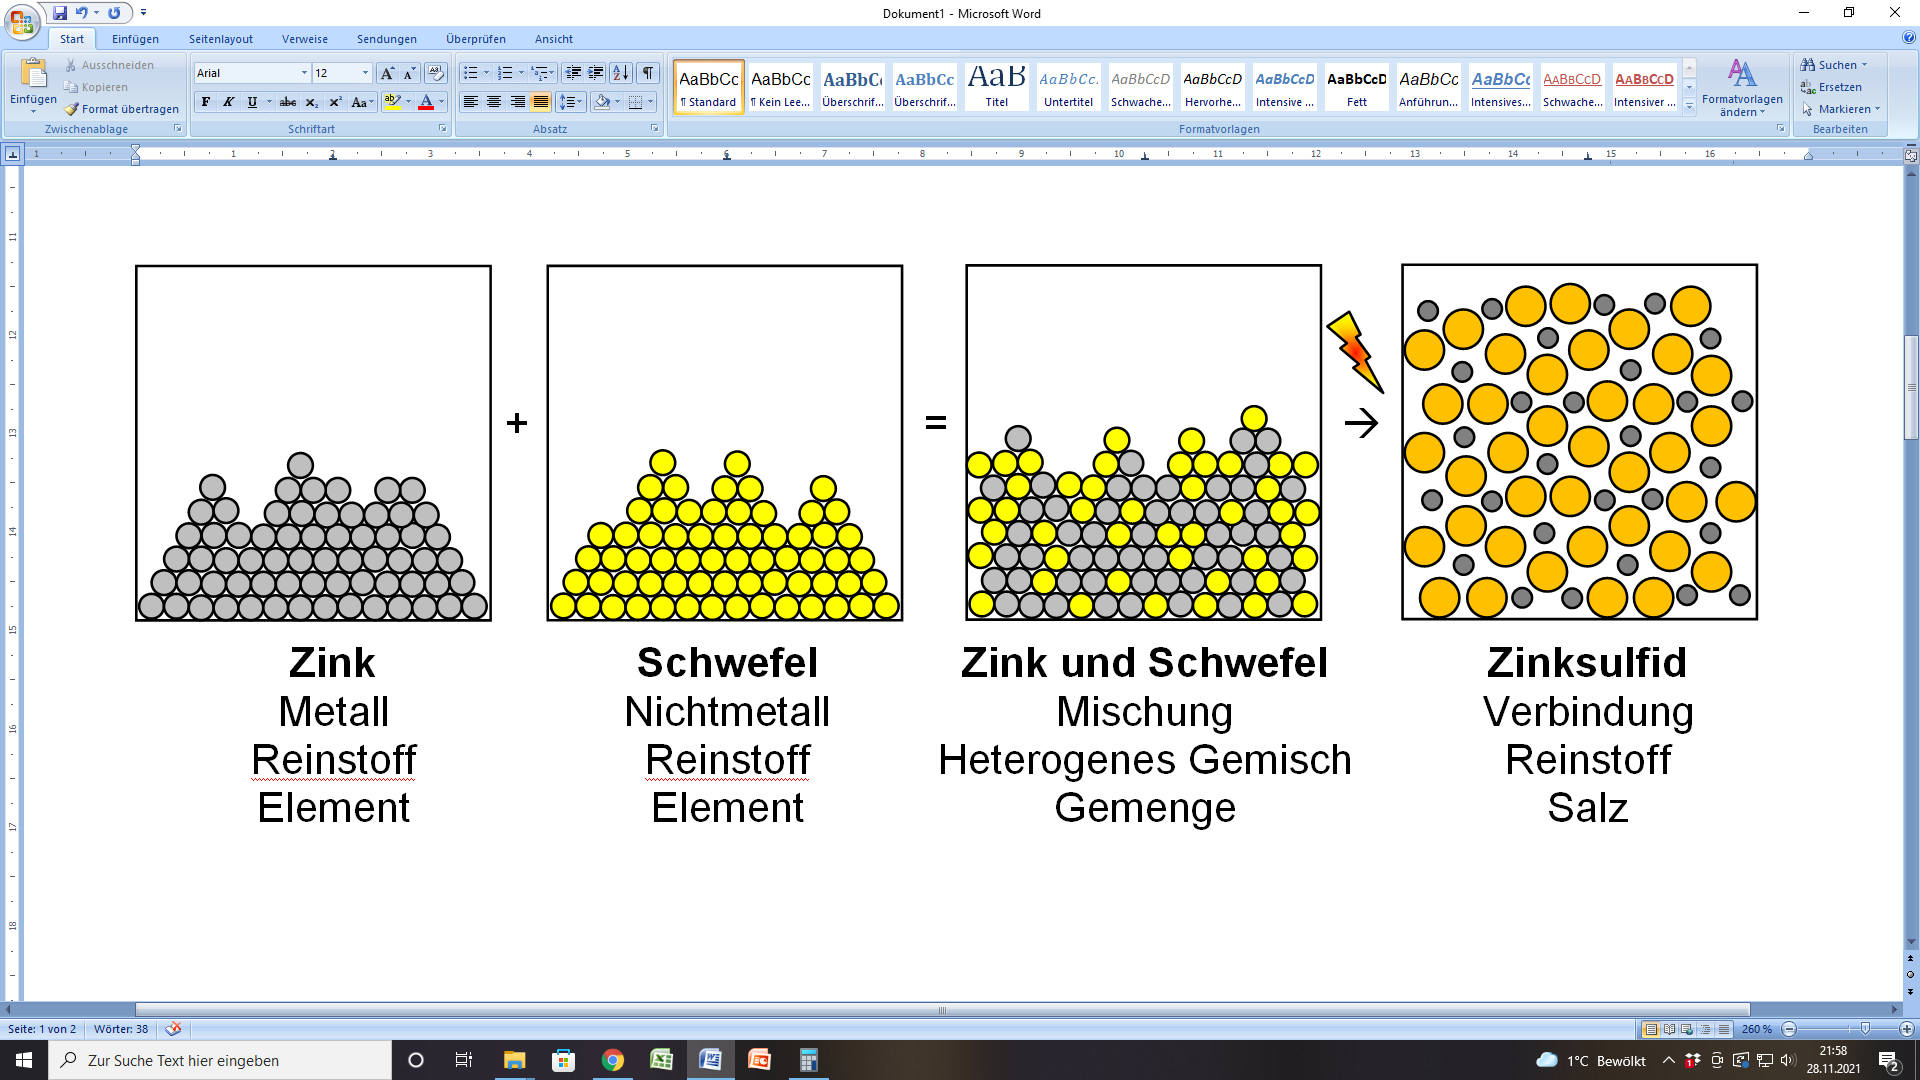
Task: Switch to the Überprüfen tab
Action: click(x=476, y=39)
